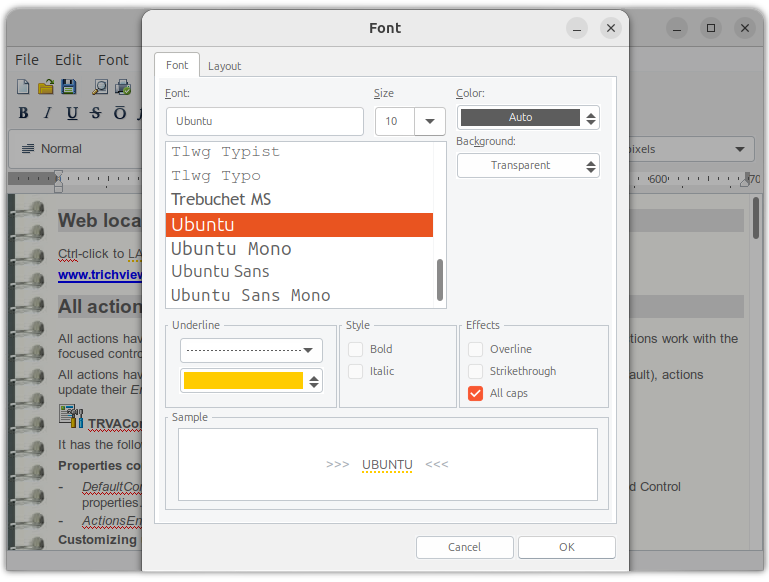Open the Background Transparent combo box
The width and height of the screenshot is (769, 582).
tap(527, 165)
